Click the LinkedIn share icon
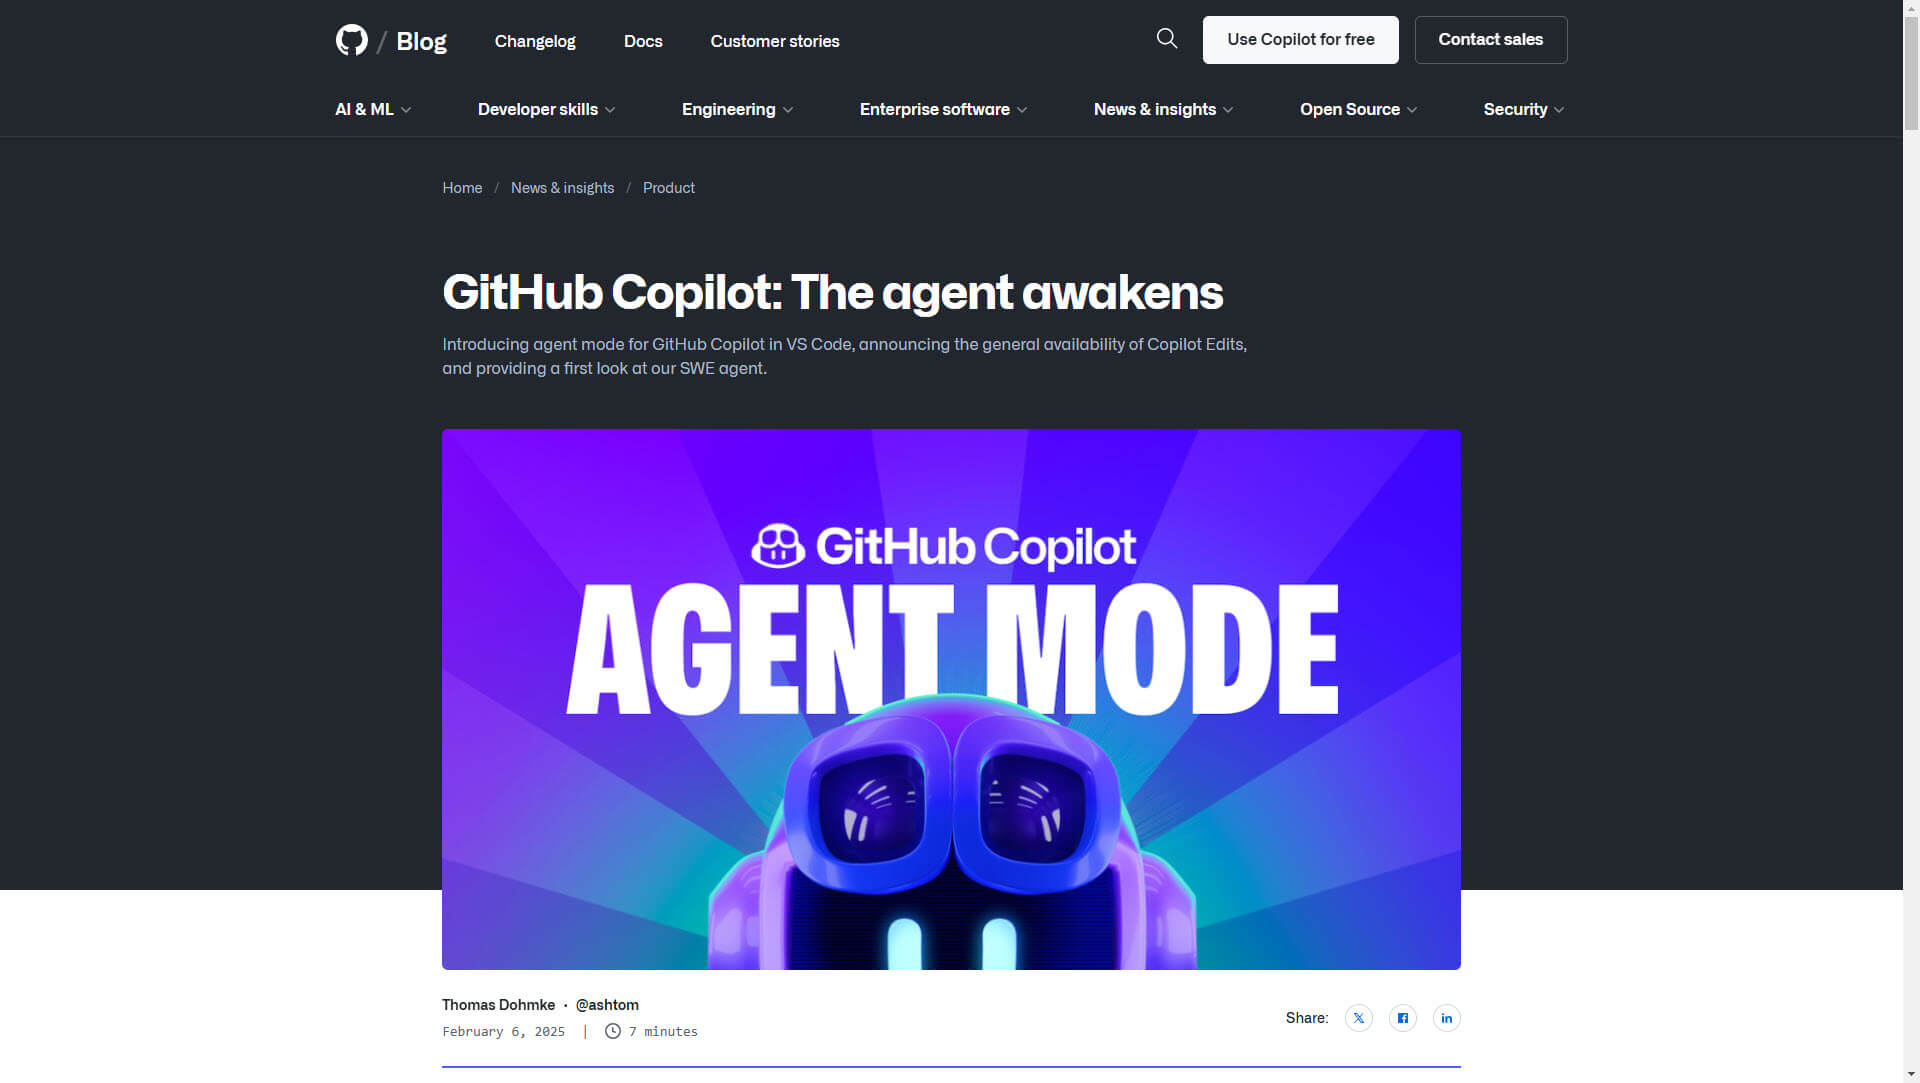Screen dimensions: 1920x1083 pos(1445,1017)
